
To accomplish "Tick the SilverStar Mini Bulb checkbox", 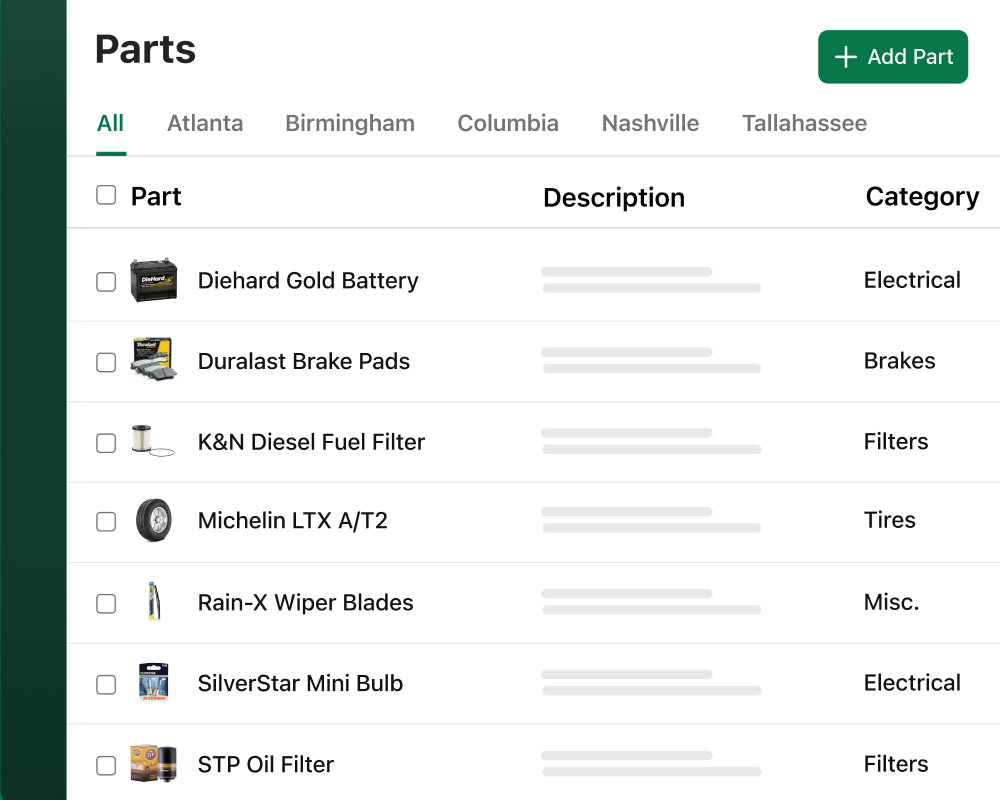I will click(106, 685).
